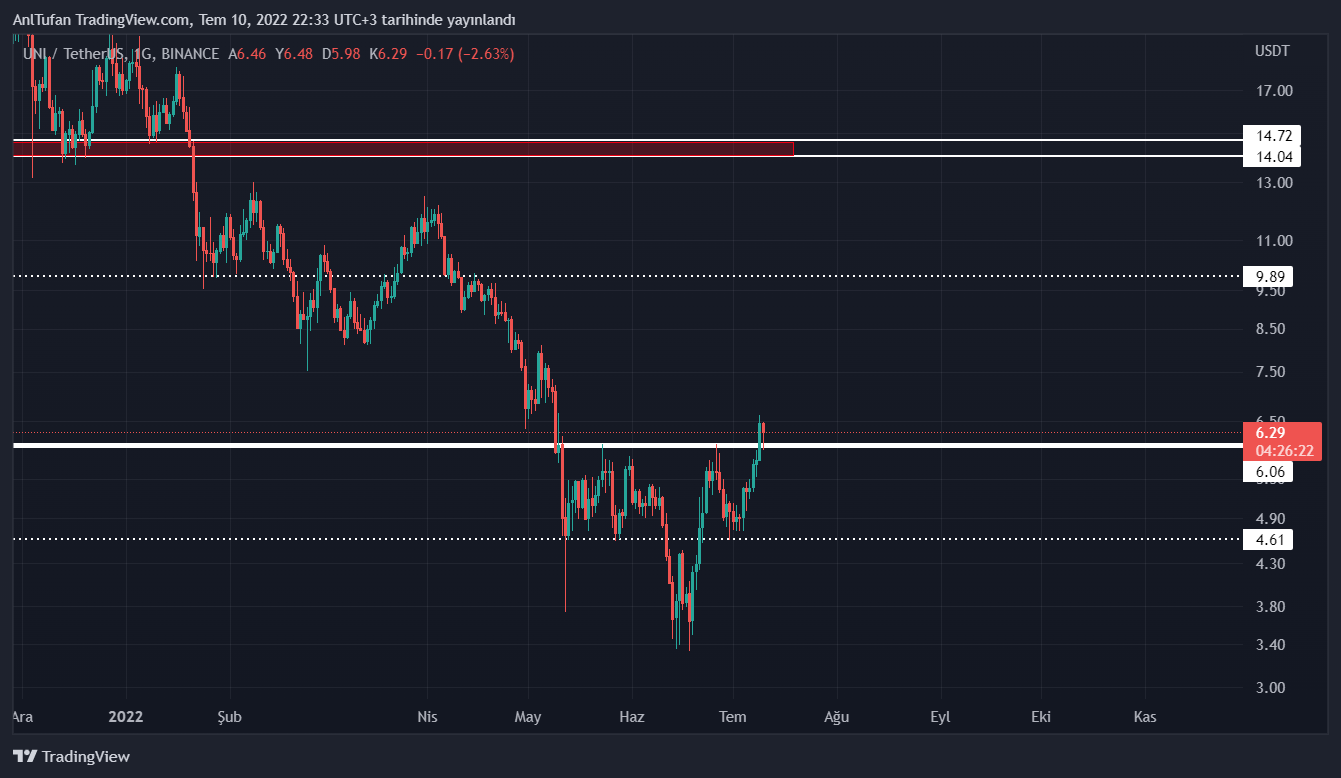Click the Şub month label on time axis
This screenshot has height=778, width=1341.
pos(229,716)
